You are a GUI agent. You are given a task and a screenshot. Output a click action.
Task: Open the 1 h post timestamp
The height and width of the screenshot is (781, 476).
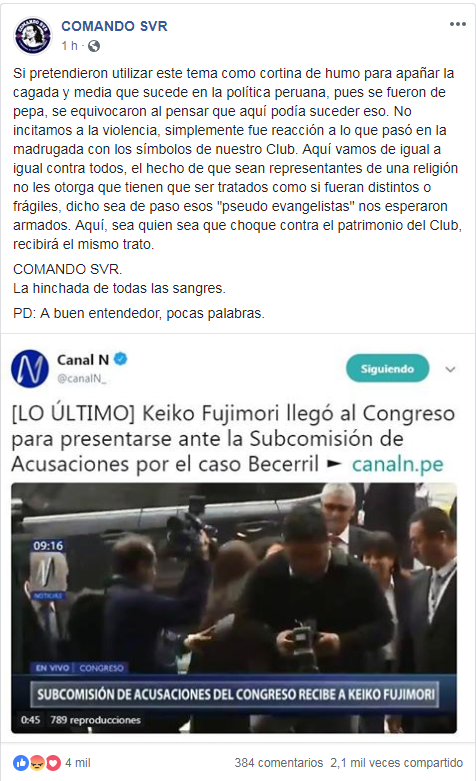pyautogui.click(x=70, y=46)
